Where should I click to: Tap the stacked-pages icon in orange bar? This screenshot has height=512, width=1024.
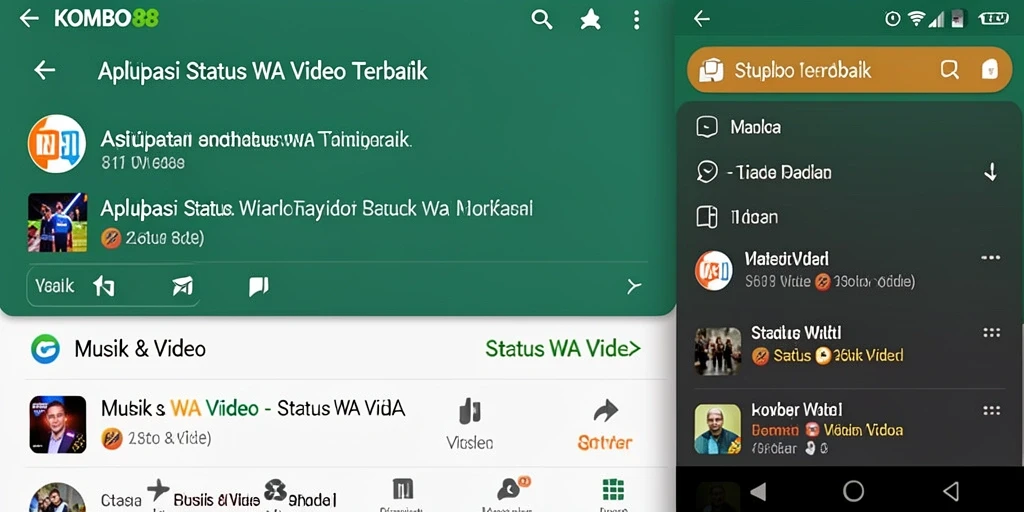(711, 70)
